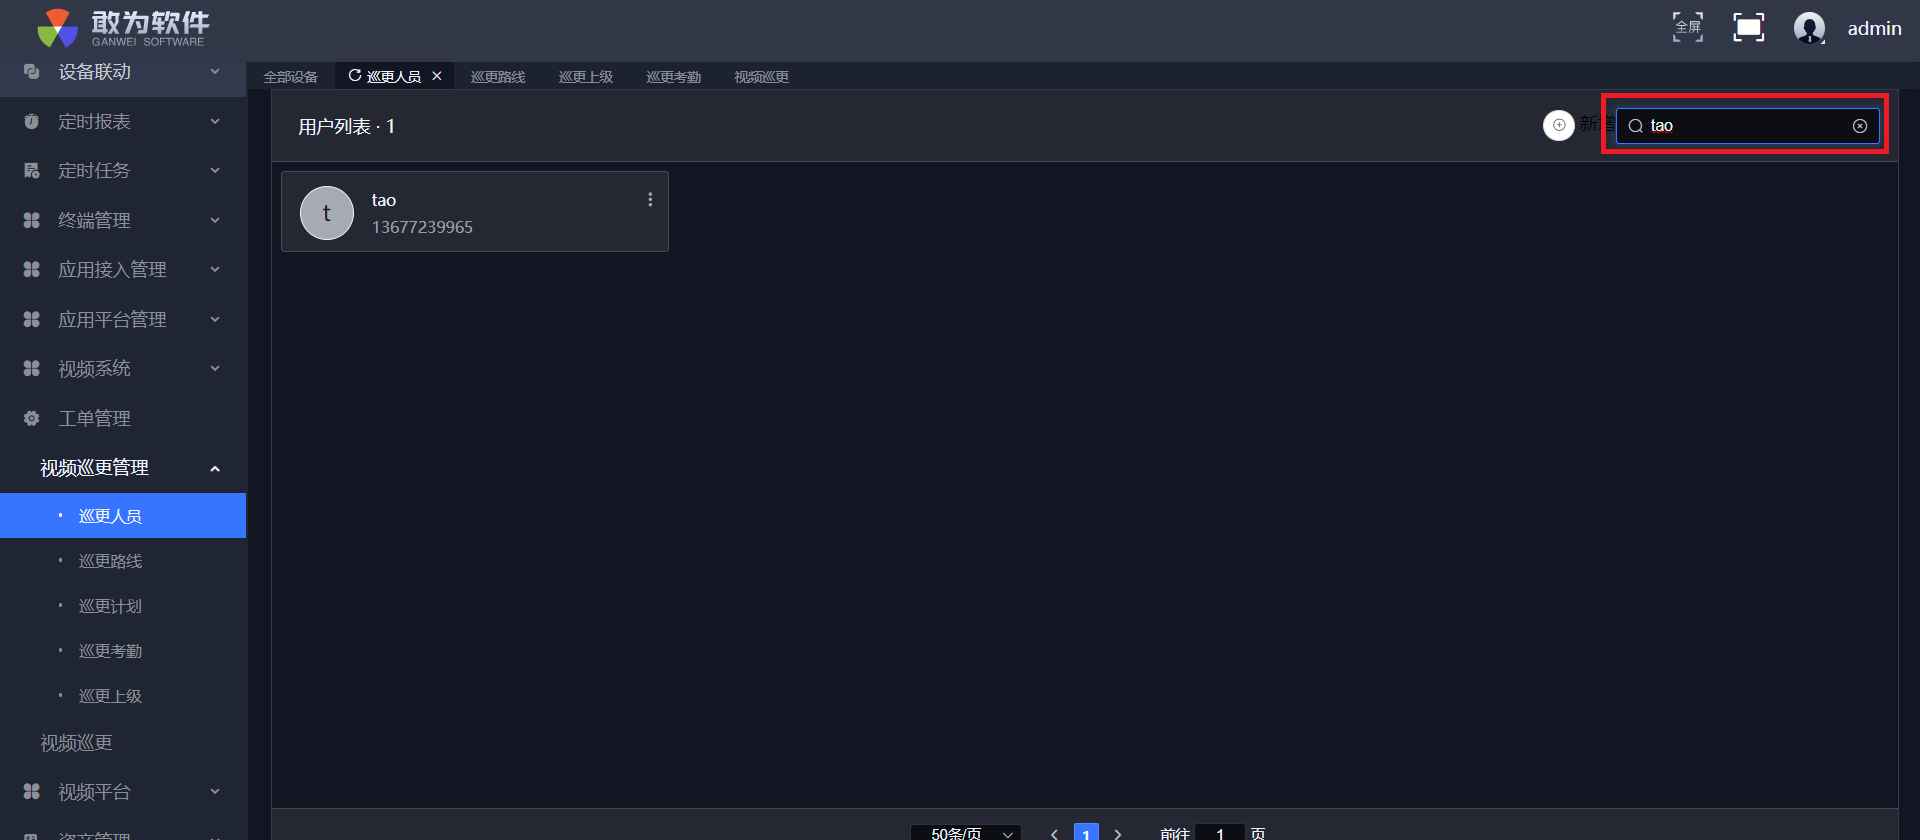Open the admin account name
The width and height of the screenshot is (1920, 840).
coord(1874,29)
